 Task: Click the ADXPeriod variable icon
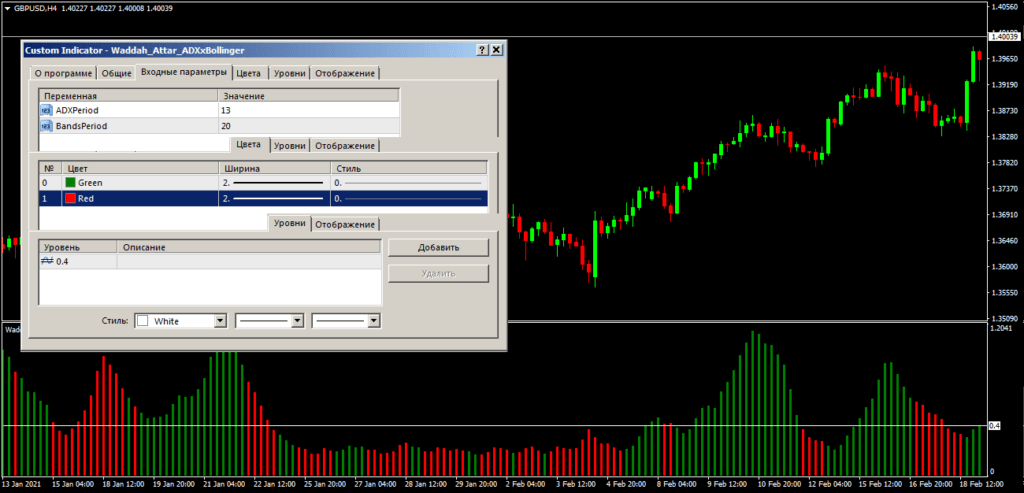pos(46,110)
